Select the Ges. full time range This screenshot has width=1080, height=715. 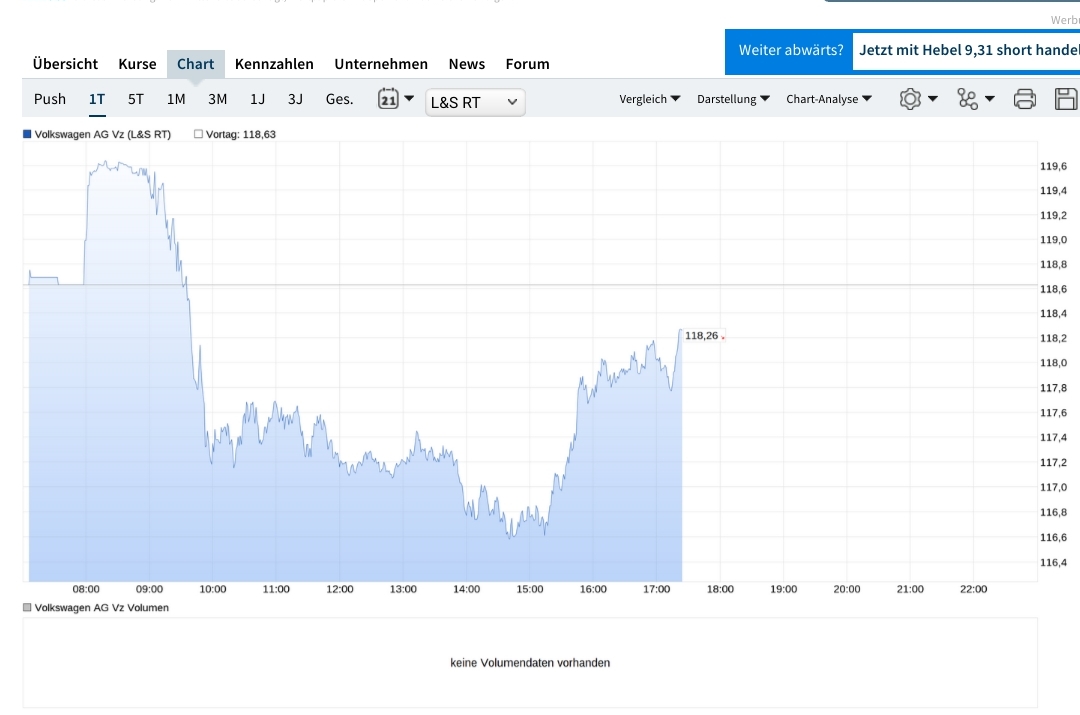(339, 99)
